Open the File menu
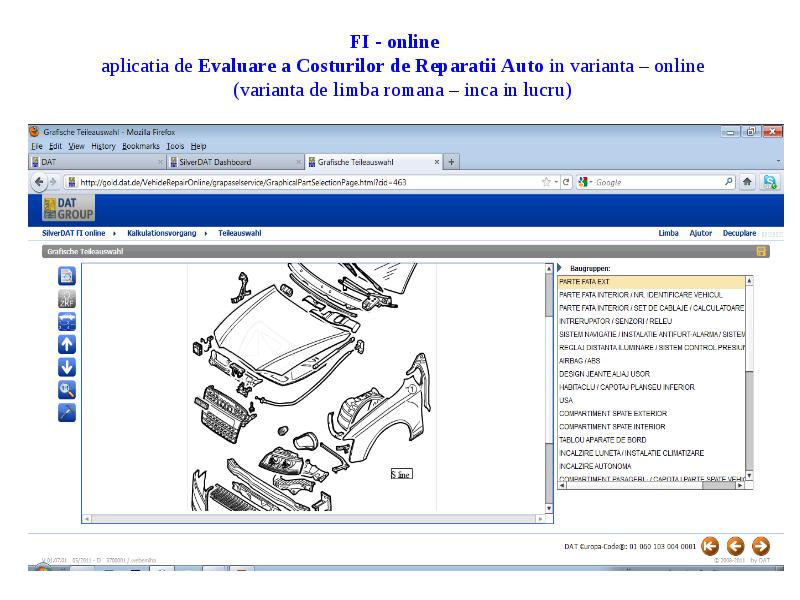800x600 pixels. coord(37,146)
